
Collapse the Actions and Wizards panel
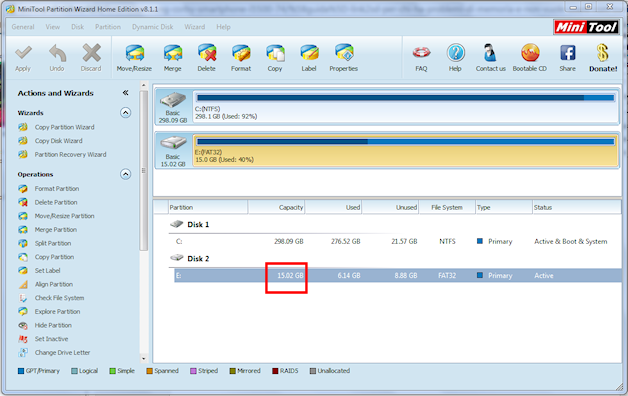coord(125,93)
